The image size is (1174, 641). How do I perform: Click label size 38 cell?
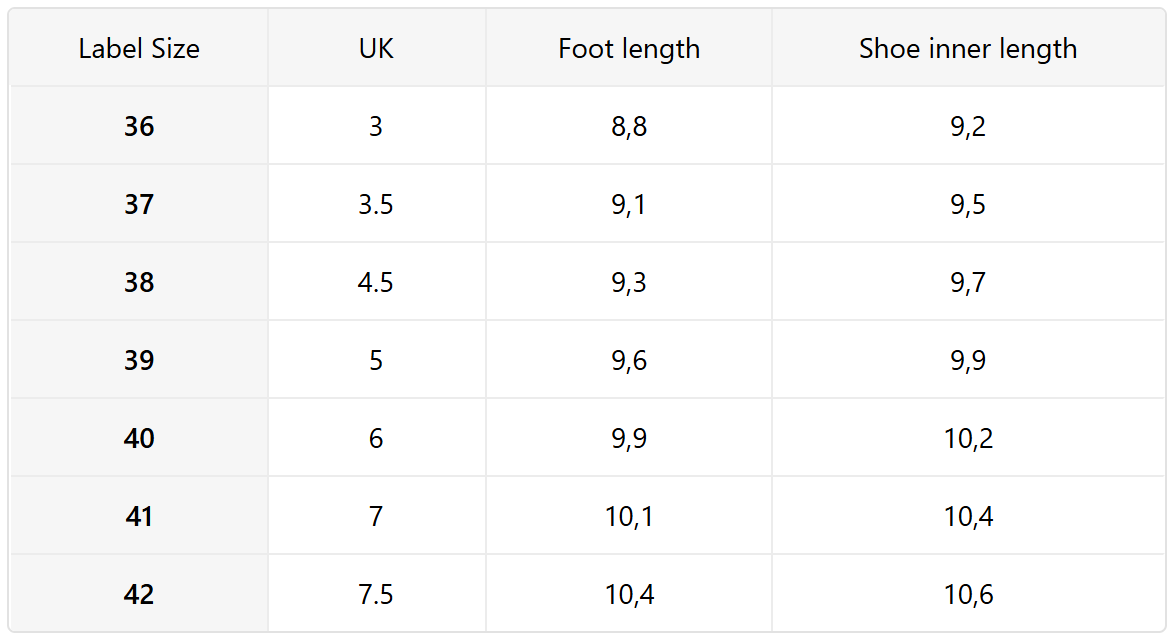139,283
